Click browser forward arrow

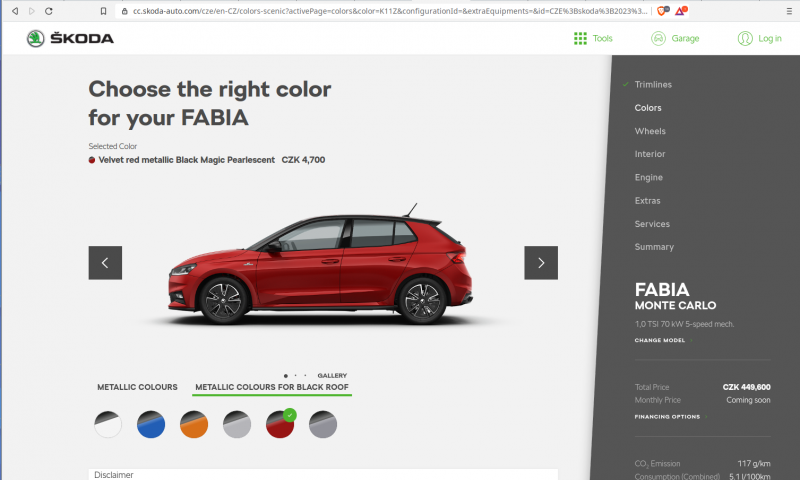coord(32,11)
